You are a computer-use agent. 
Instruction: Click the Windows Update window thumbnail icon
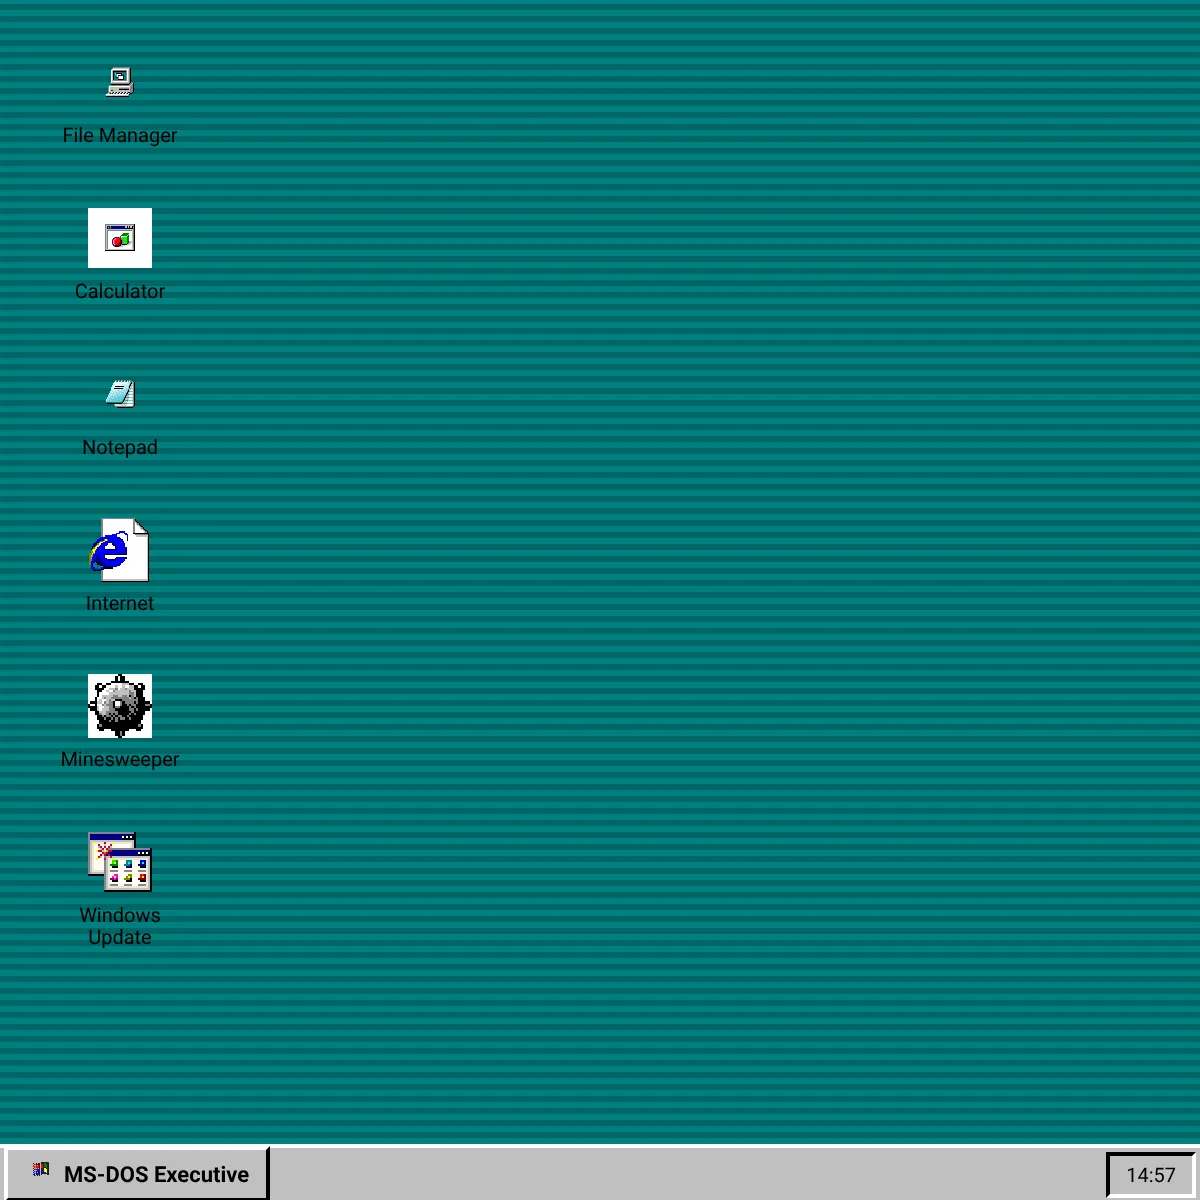point(119,862)
